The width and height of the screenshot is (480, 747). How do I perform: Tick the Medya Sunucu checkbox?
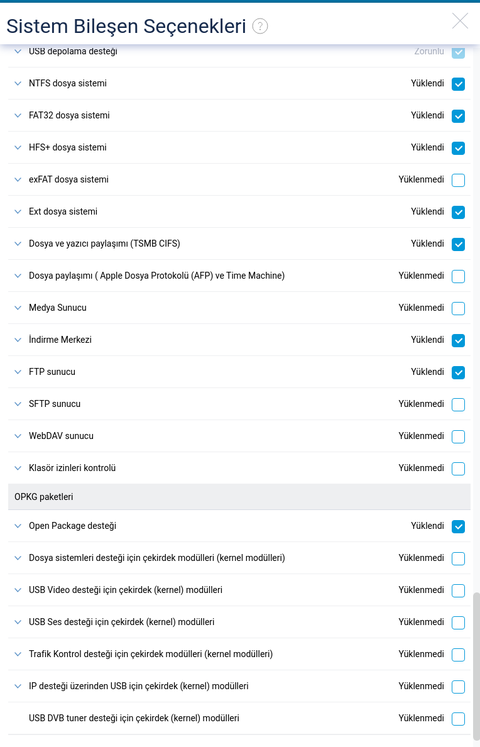tap(458, 308)
